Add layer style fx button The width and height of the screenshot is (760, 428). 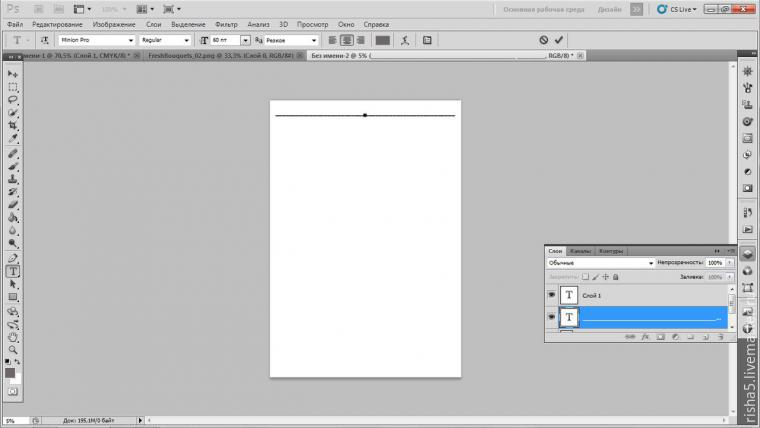tap(645, 336)
